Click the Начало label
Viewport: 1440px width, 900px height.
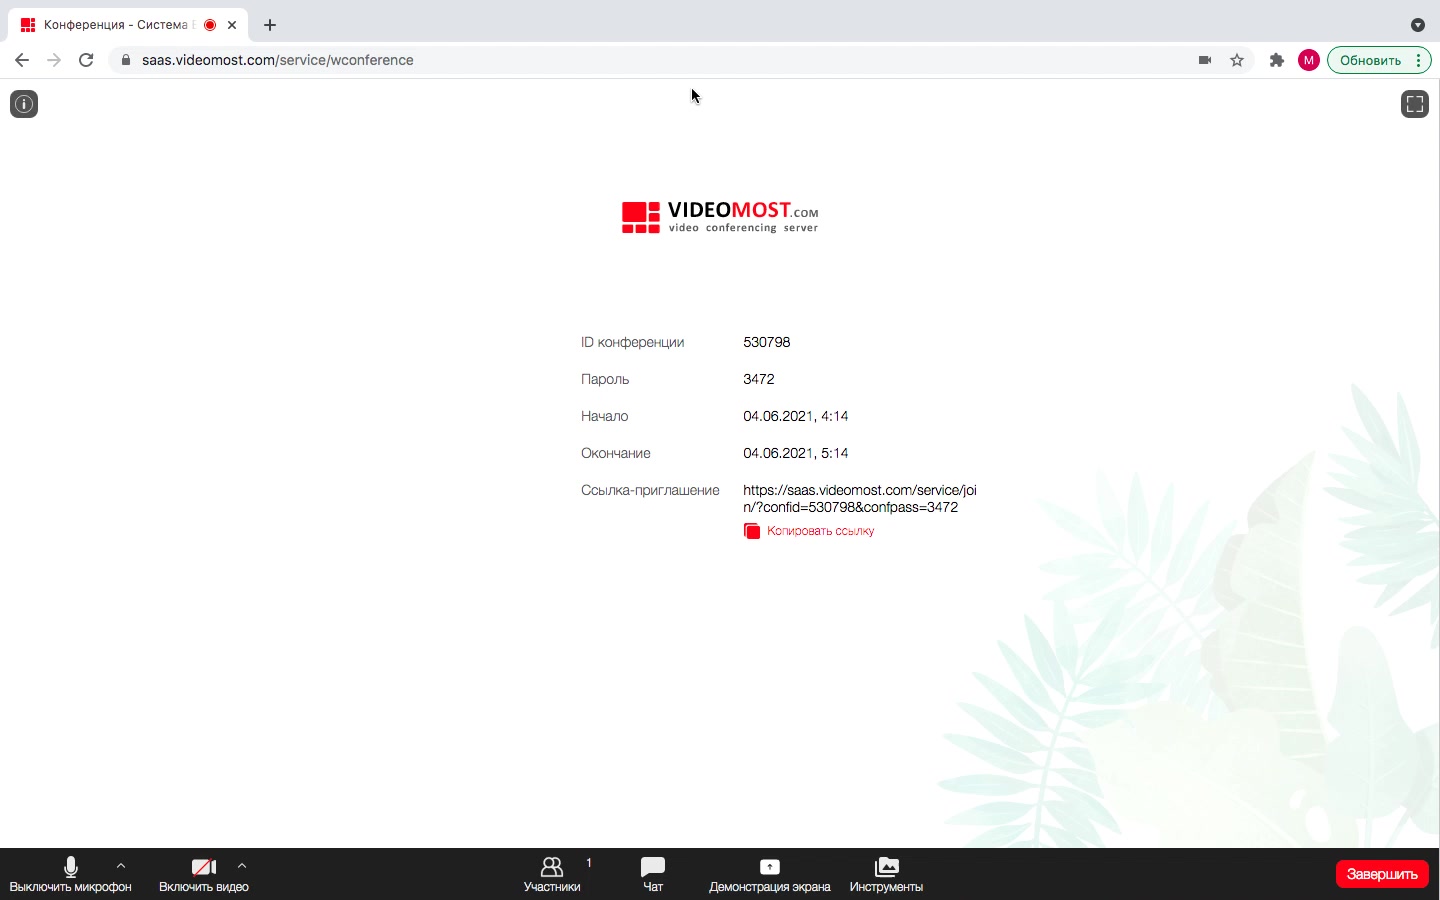pos(605,416)
